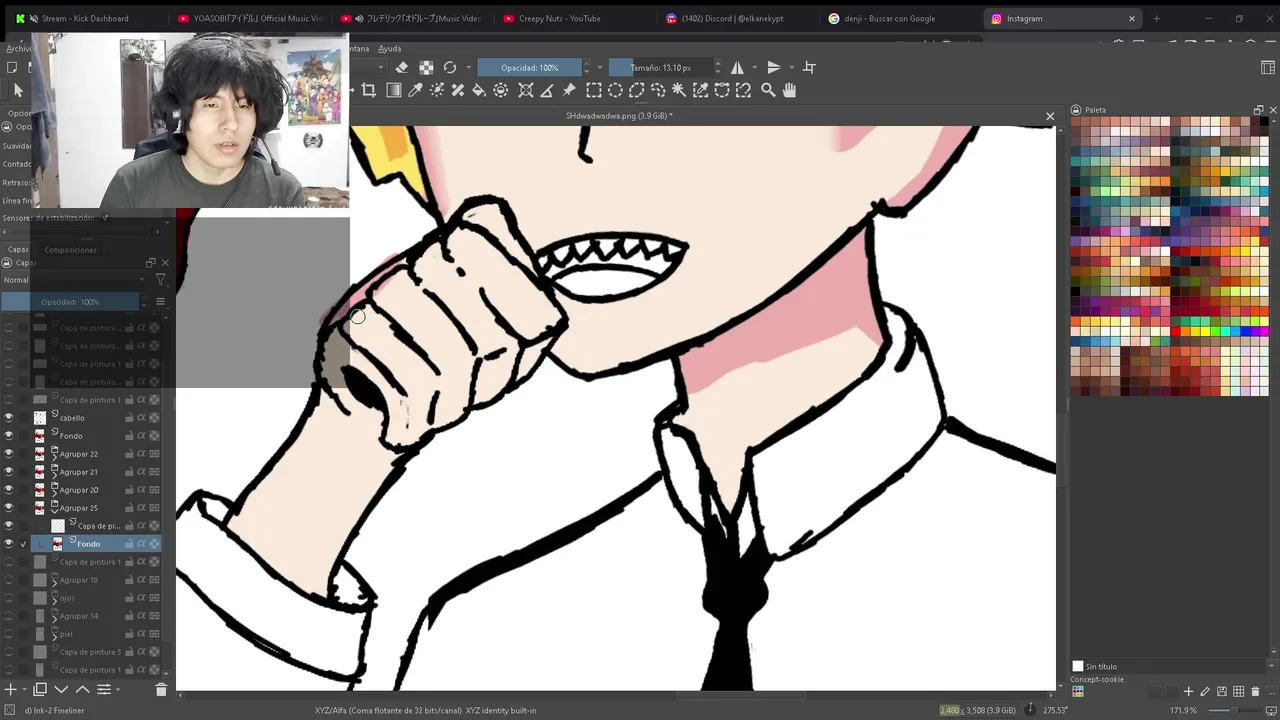Select the Gradient tool
This screenshot has width=1280, height=720.
(x=393, y=90)
